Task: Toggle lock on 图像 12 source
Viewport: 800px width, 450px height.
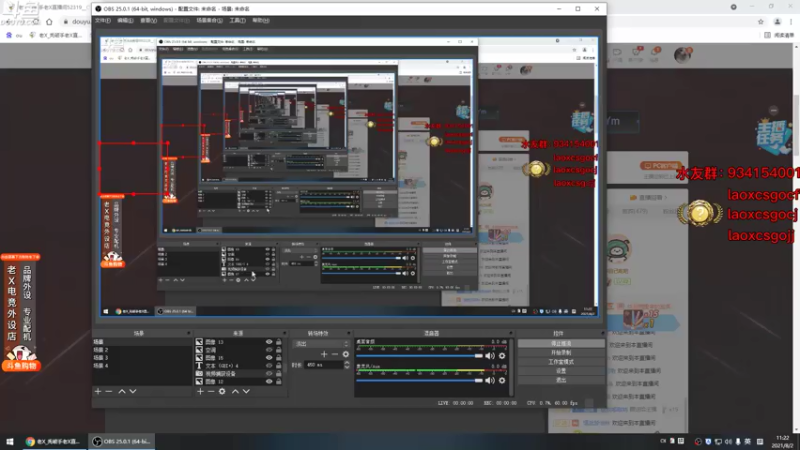Action: (279, 381)
